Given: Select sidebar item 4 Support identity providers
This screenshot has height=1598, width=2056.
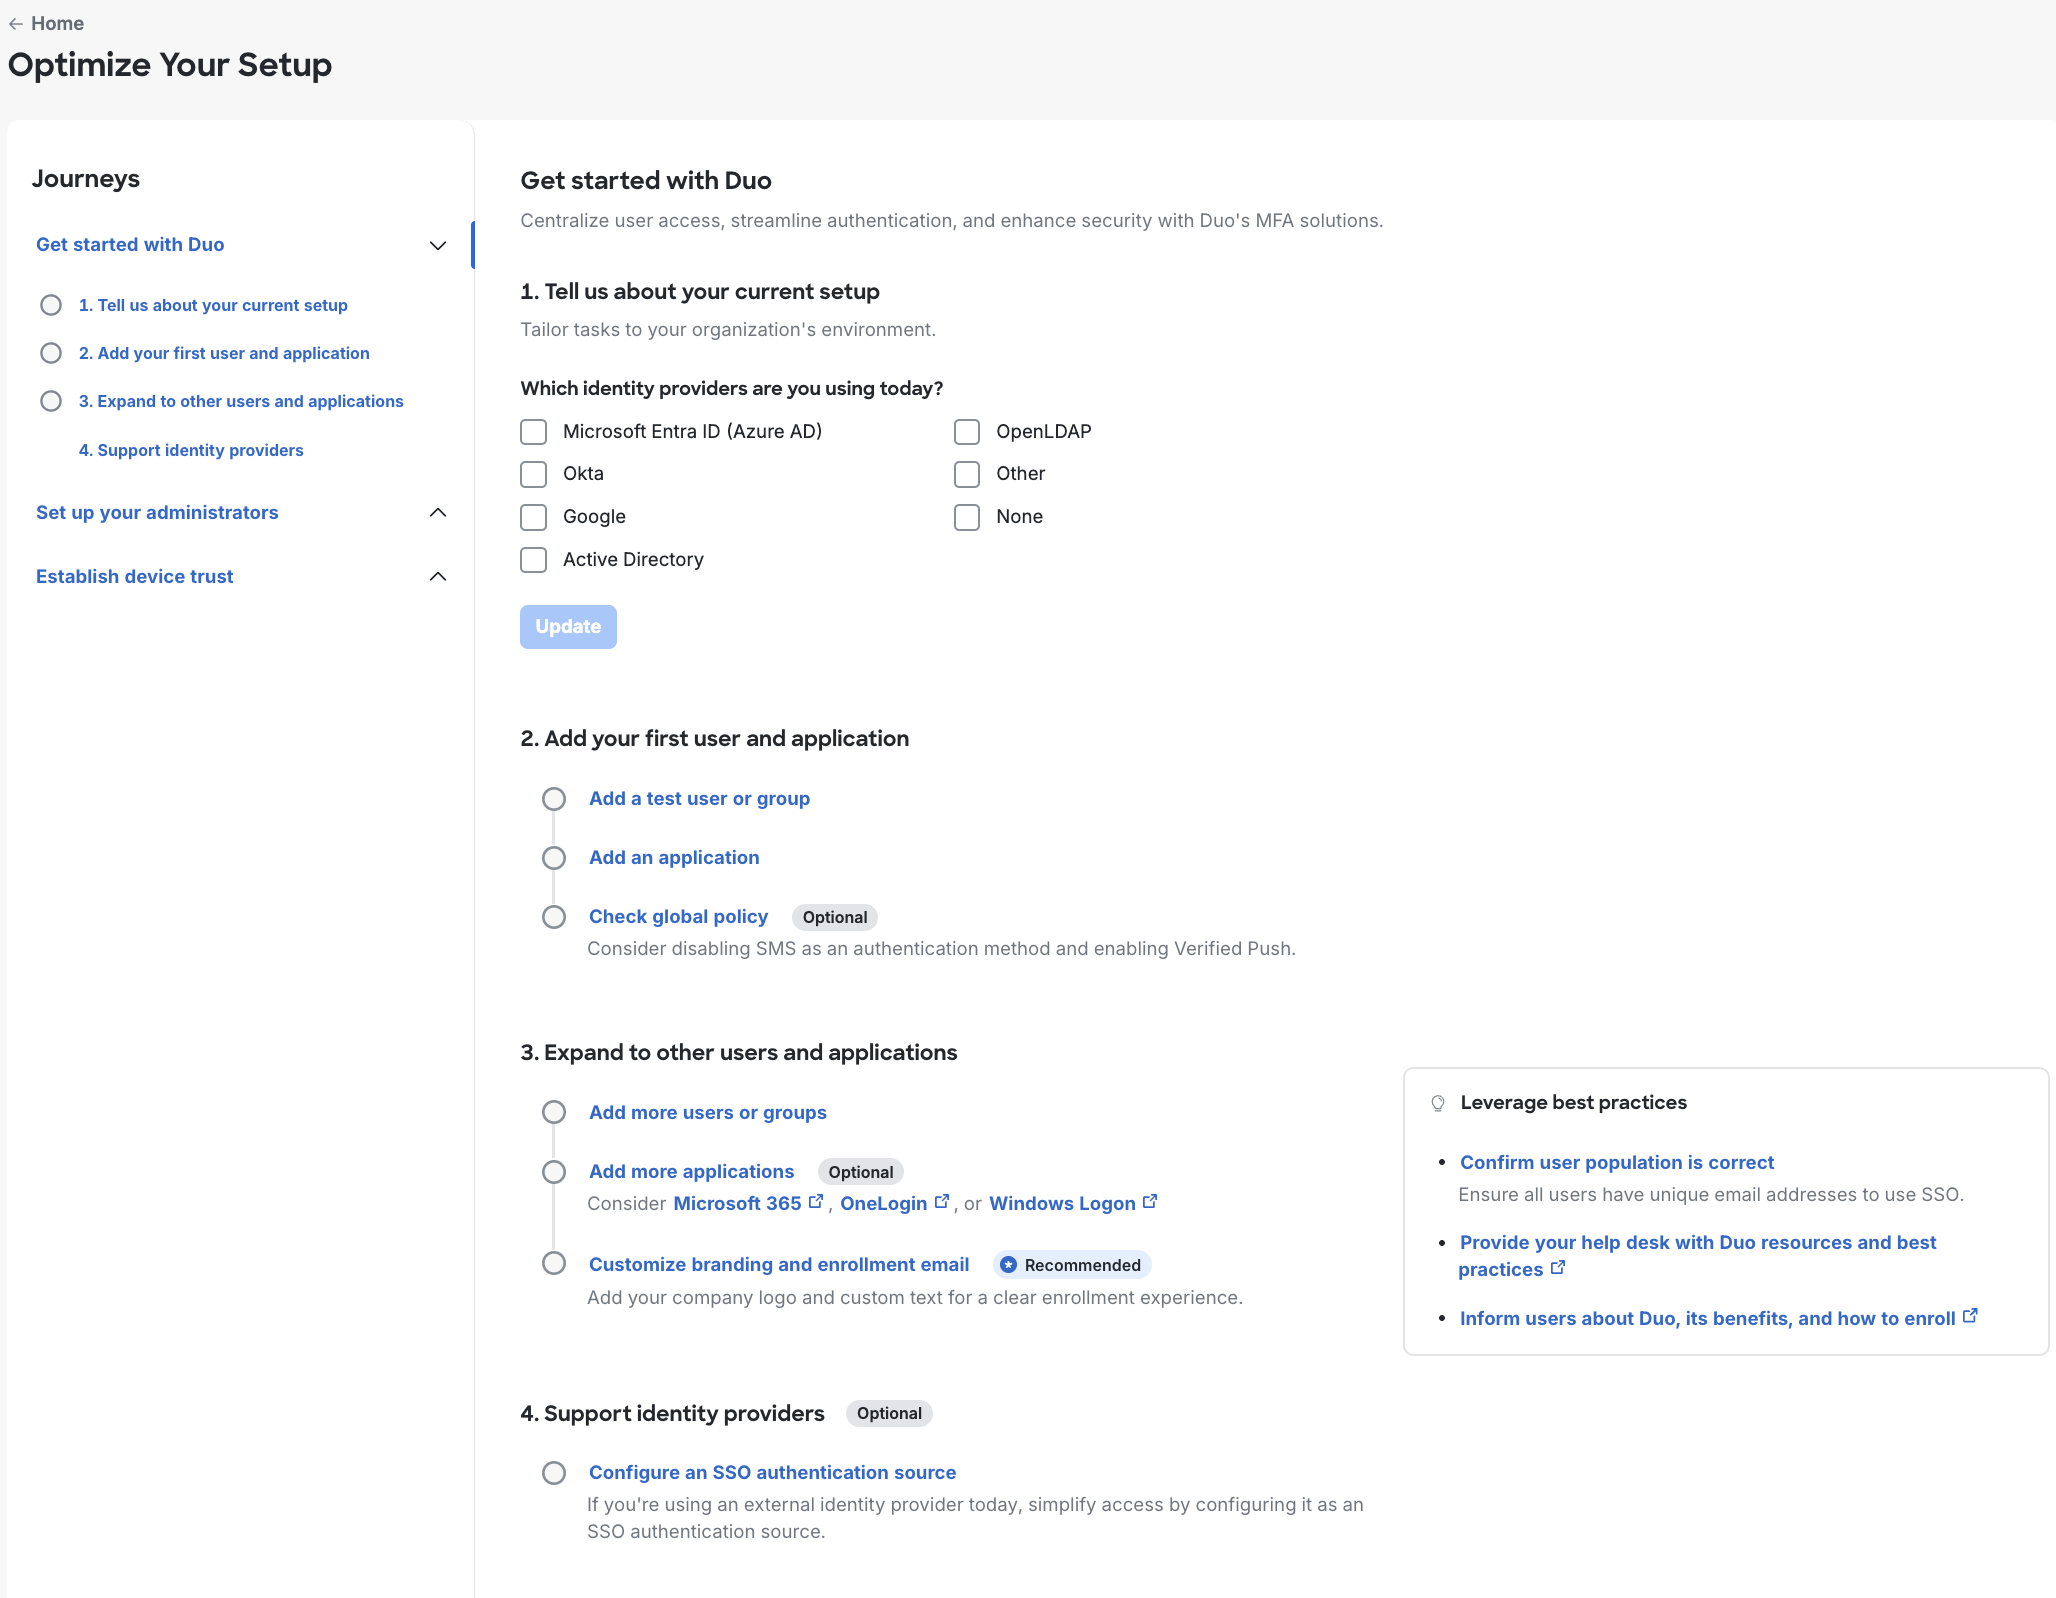Looking at the screenshot, I should tap(191, 451).
